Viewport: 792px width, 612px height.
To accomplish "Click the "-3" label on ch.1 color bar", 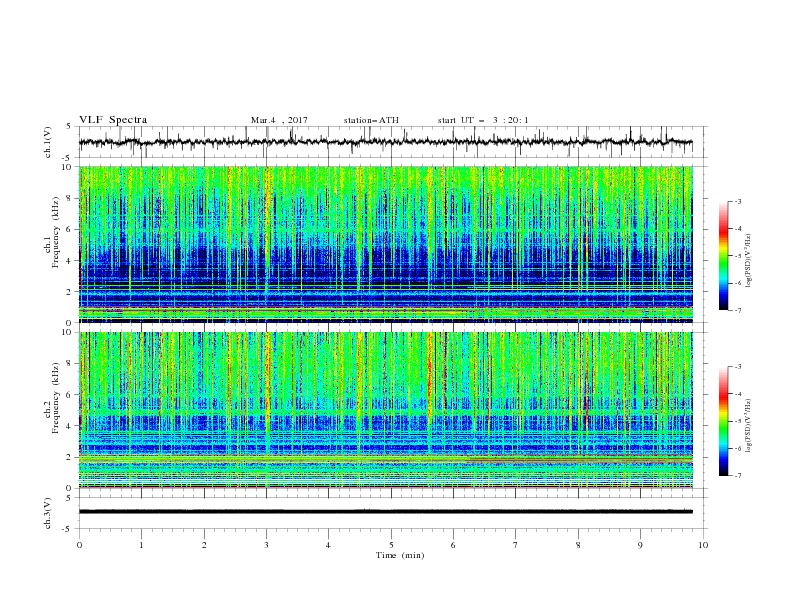I will point(738,201).
